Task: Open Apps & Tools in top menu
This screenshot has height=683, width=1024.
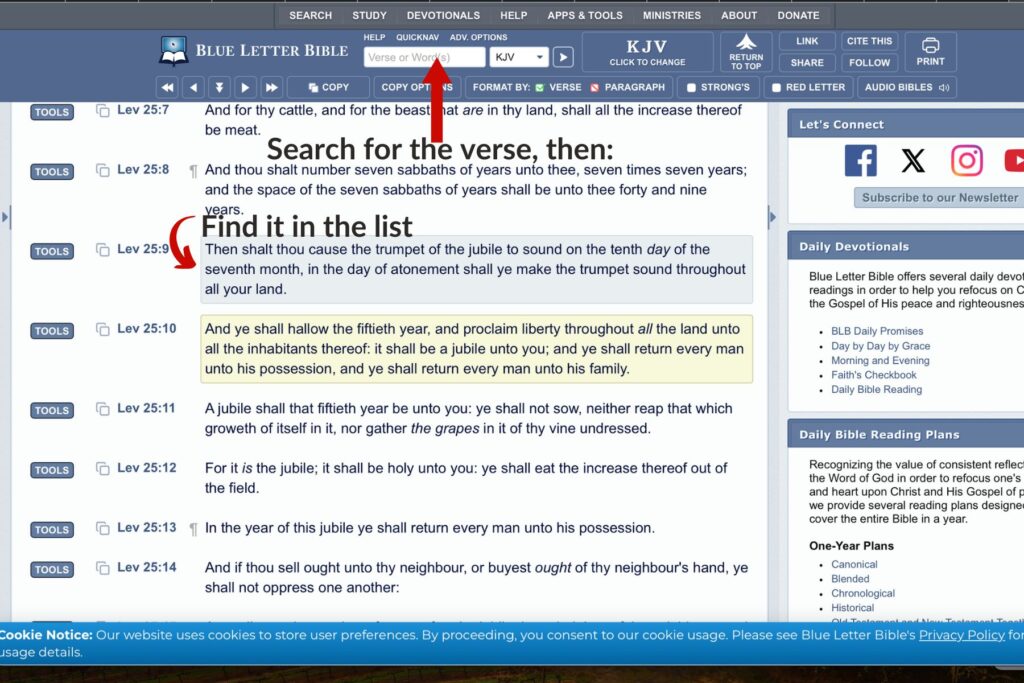Action: coord(584,15)
